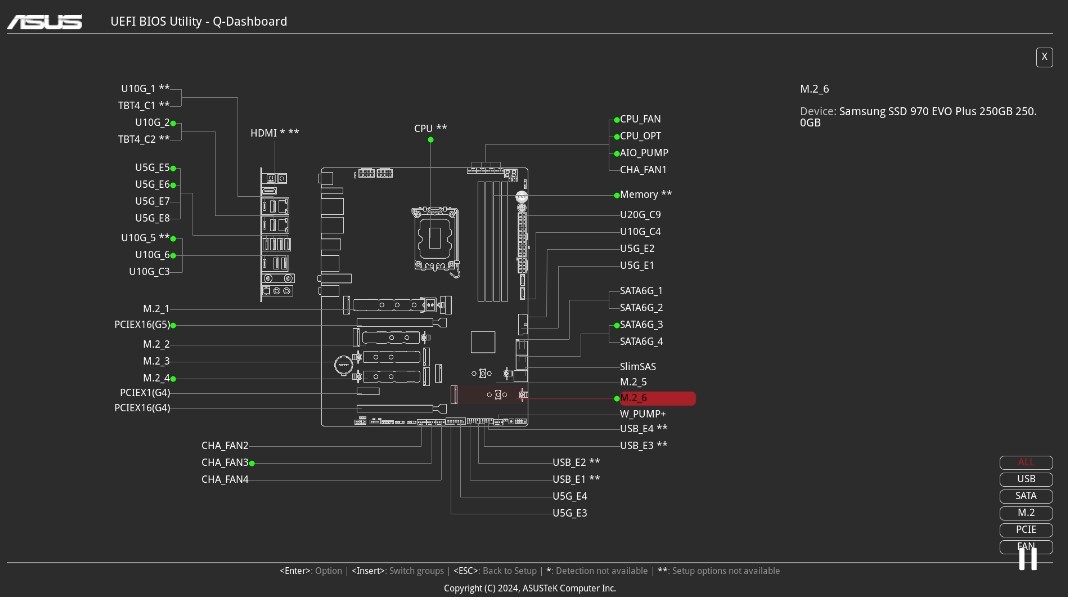1068x597 pixels.
Task: Select the M.2_4 slot label
Action: tap(157, 378)
